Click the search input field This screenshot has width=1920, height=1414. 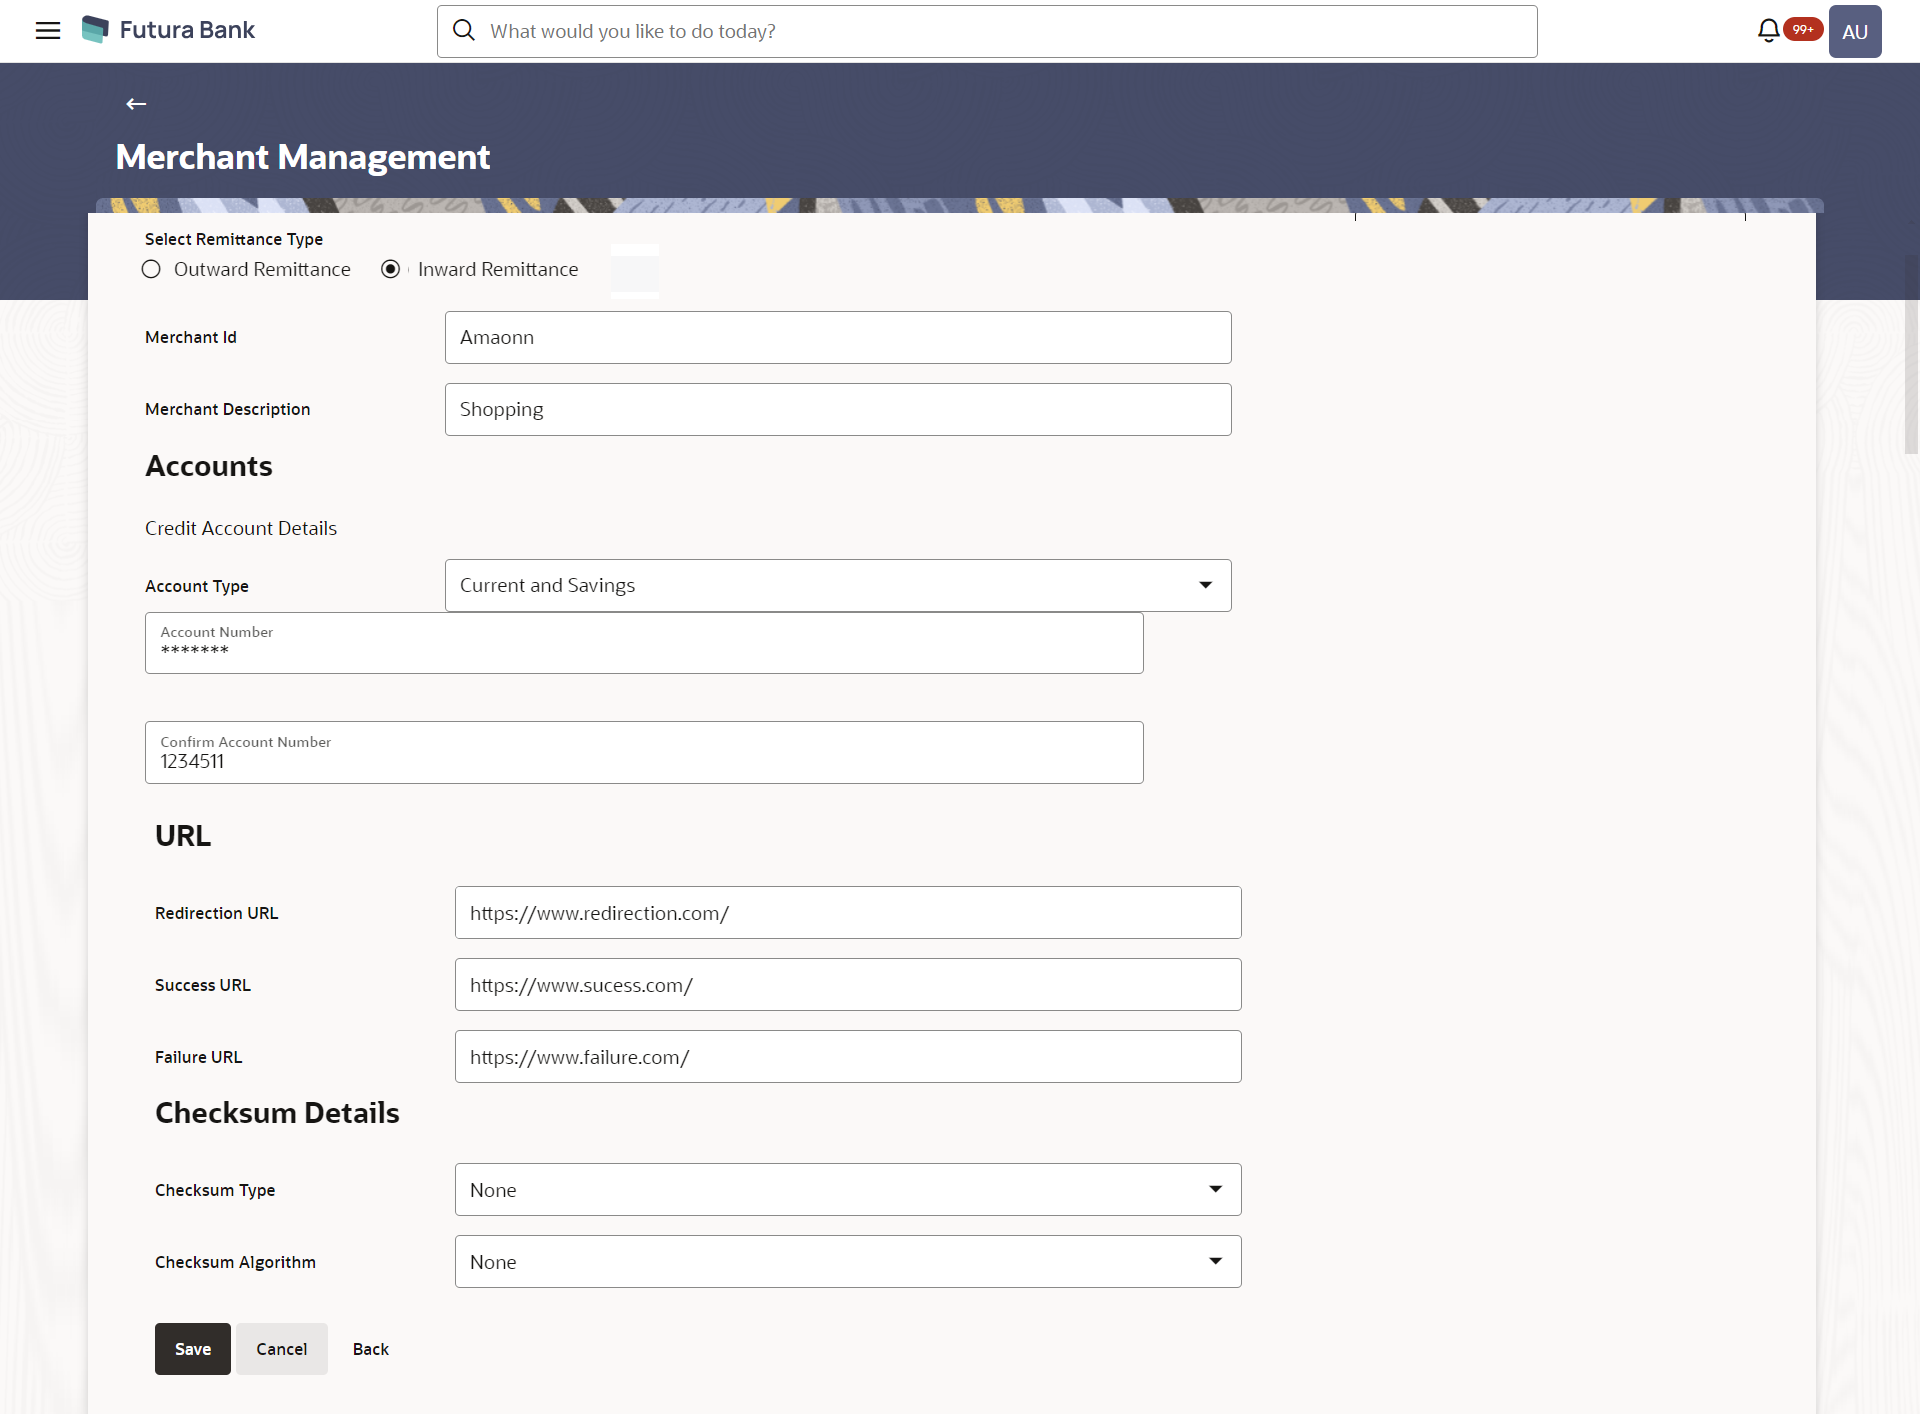[988, 31]
